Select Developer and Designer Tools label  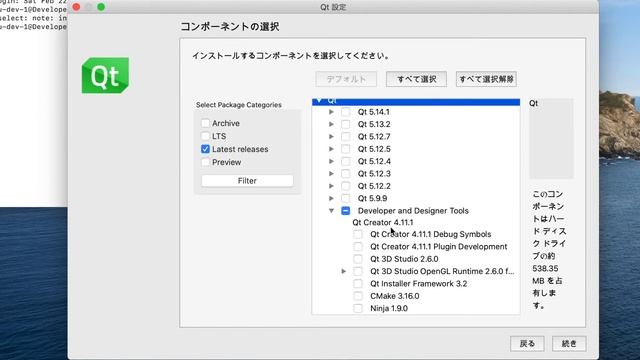click(413, 211)
